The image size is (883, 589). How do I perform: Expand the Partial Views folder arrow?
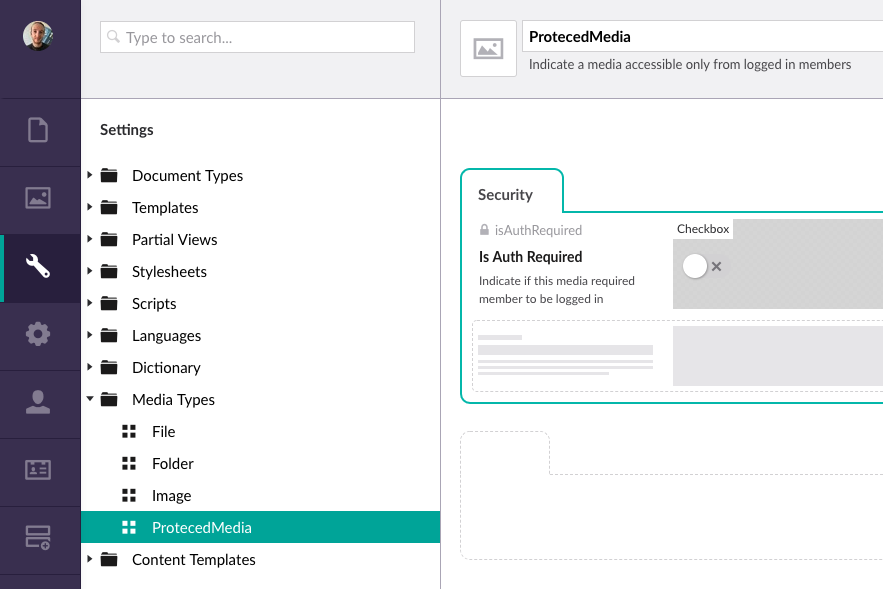click(90, 239)
